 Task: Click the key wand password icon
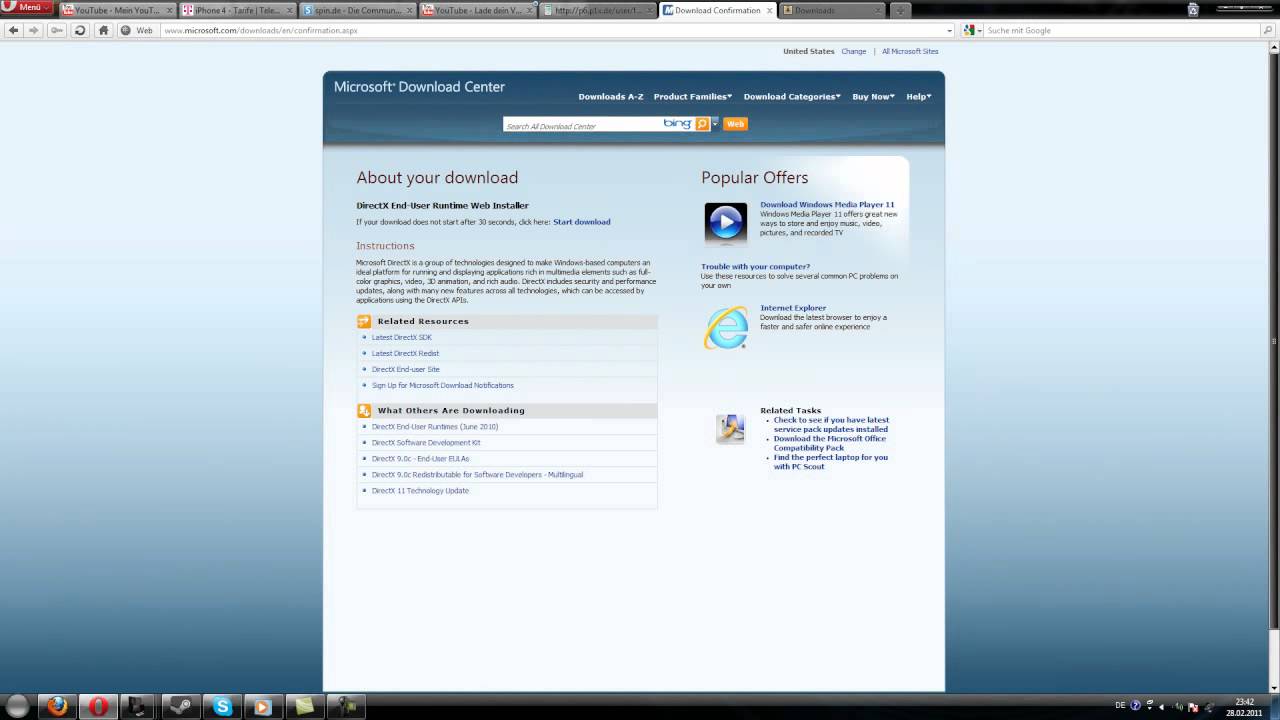coord(57,30)
